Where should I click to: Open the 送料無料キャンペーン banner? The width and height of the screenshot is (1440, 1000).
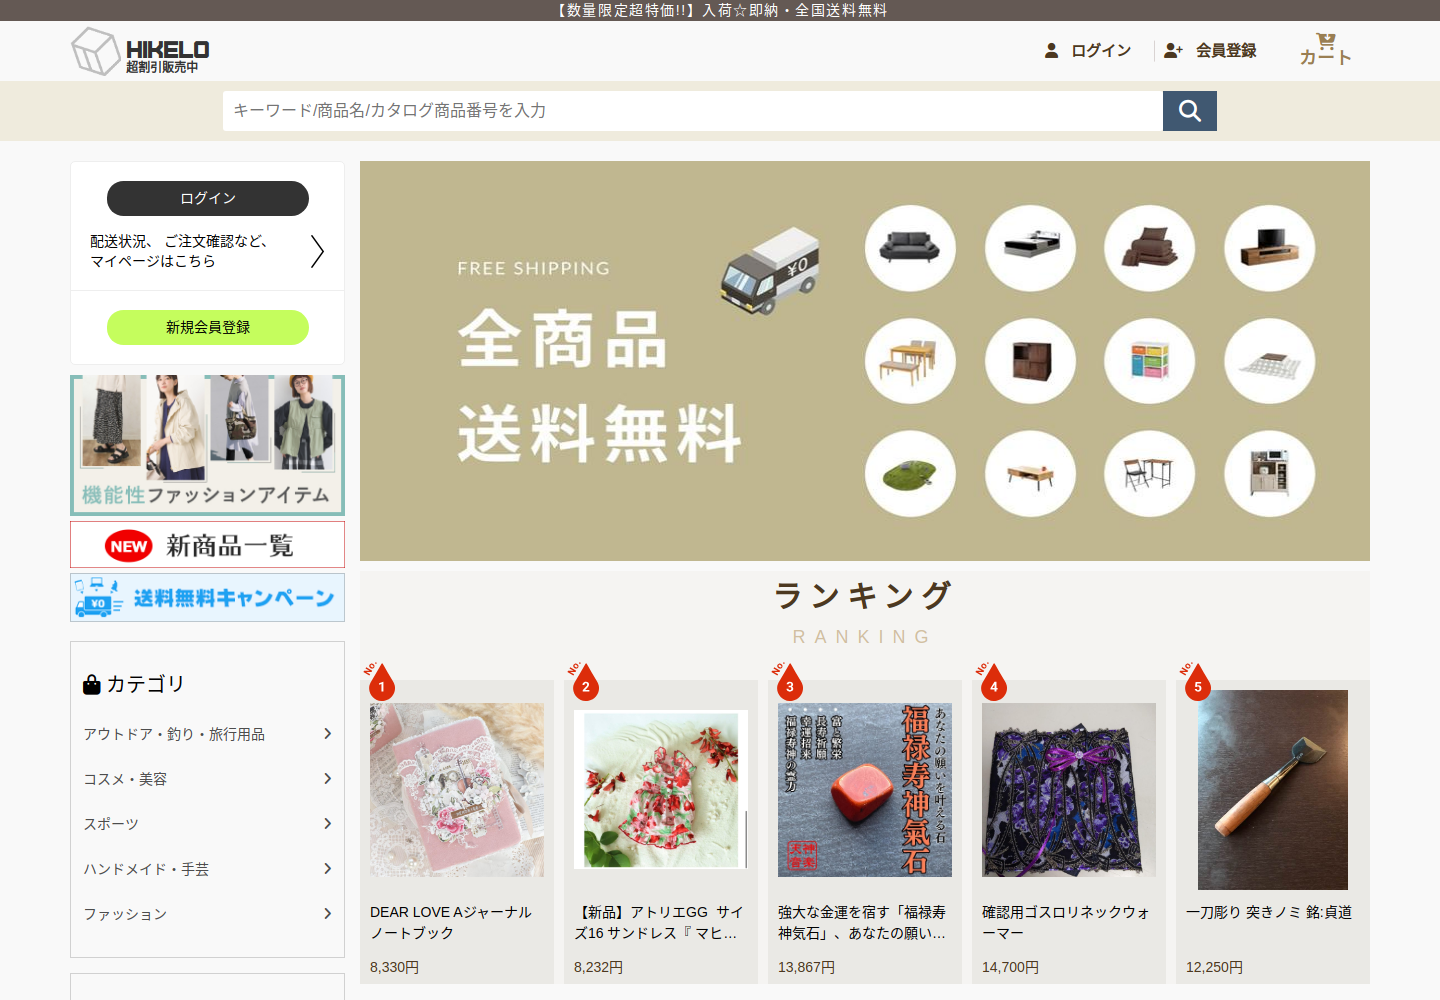coord(208,598)
